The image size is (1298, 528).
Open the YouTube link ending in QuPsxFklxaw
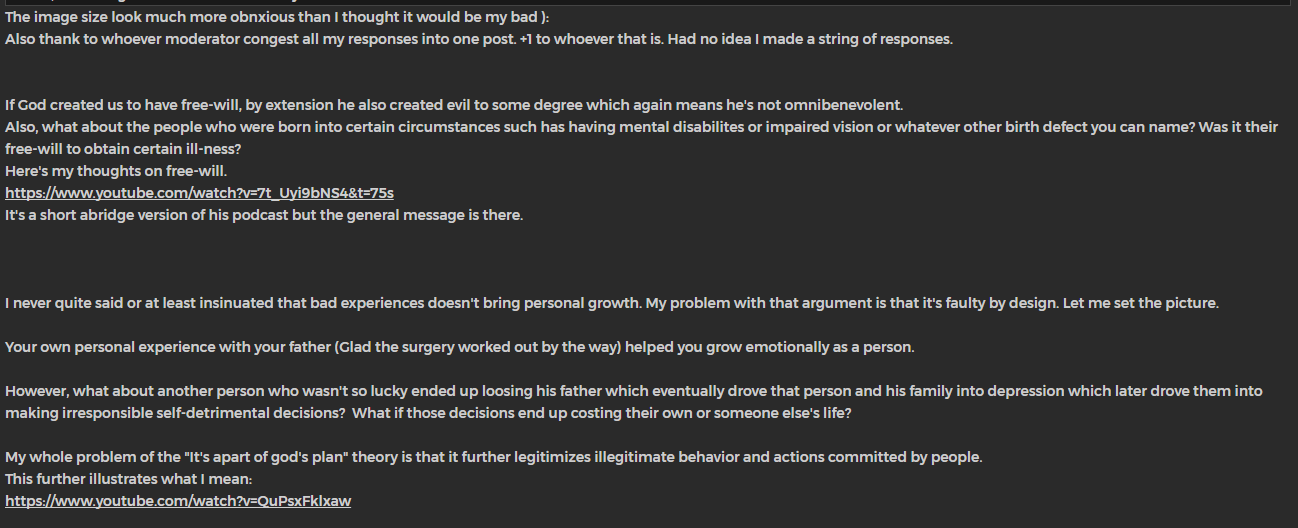click(x=178, y=501)
